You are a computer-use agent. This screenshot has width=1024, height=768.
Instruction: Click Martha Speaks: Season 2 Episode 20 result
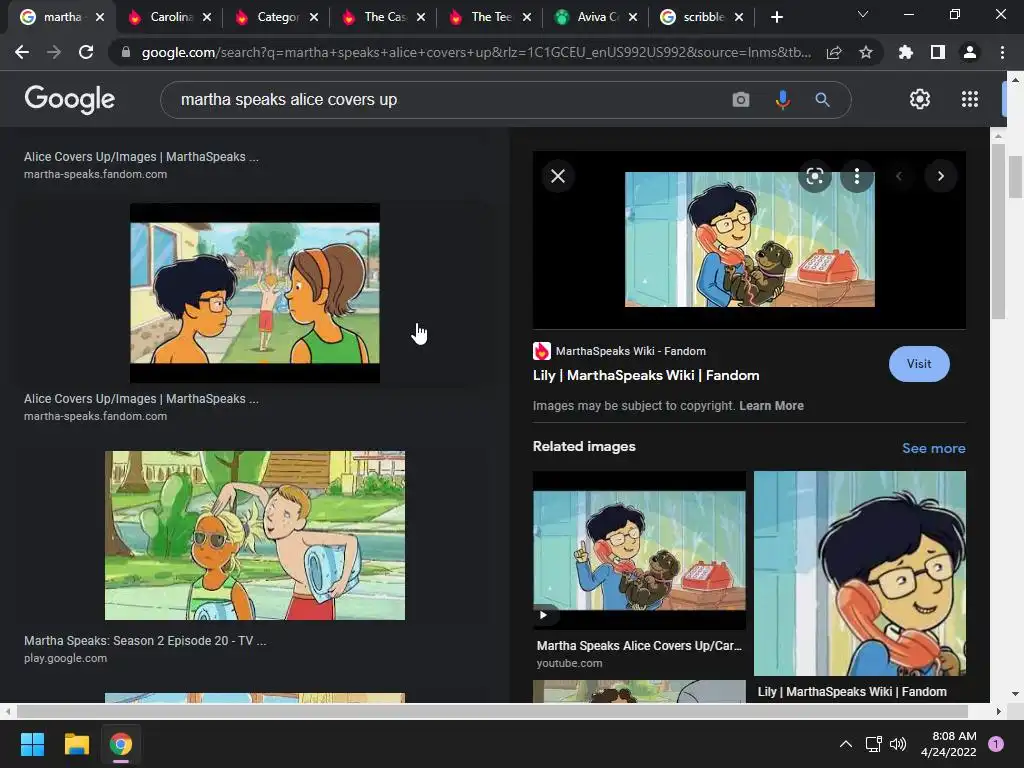(145, 641)
